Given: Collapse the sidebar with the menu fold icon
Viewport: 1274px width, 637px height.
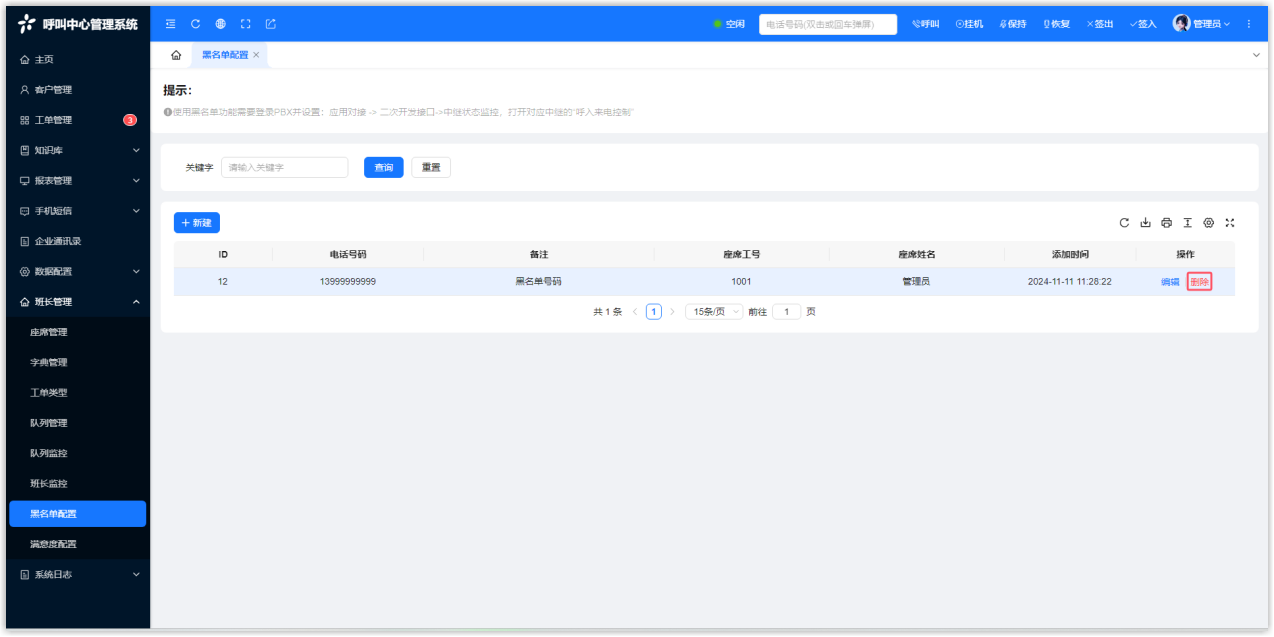Looking at the screenshot, I should (x=170, y=24).
